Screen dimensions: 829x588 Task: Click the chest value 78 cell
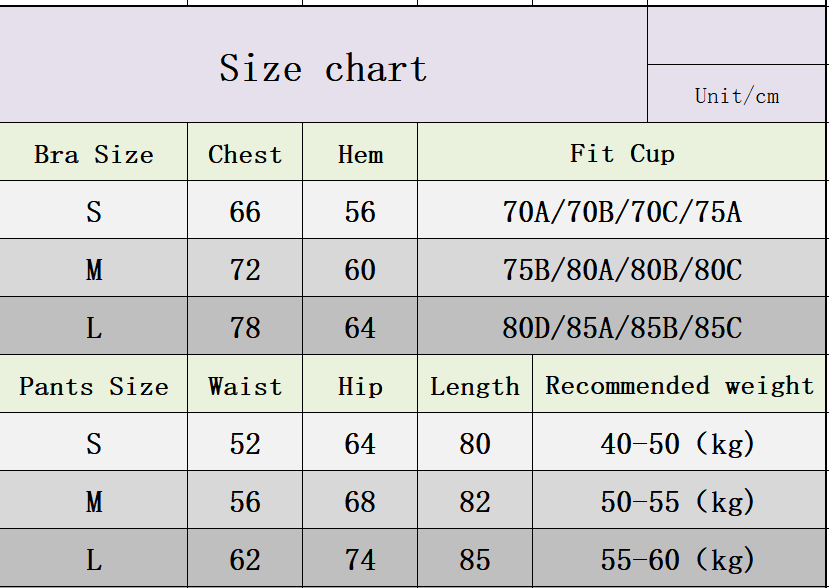(245, 327)
